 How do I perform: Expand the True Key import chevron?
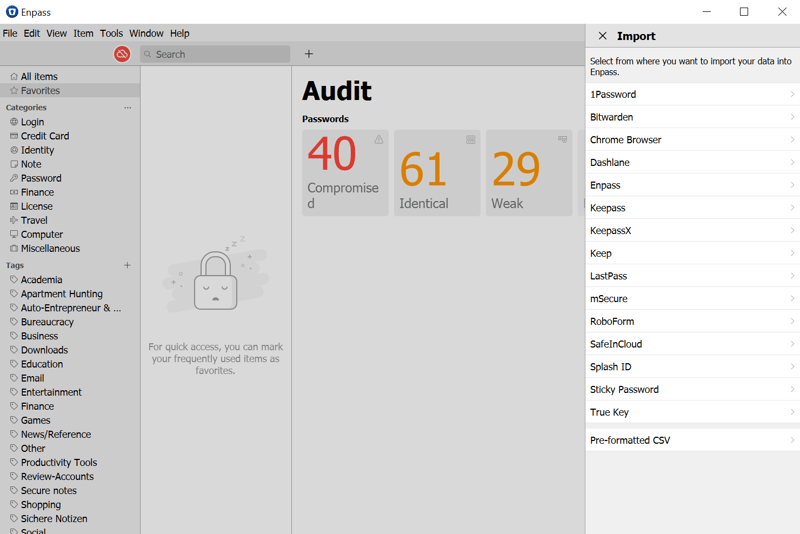tap(792, 412)
